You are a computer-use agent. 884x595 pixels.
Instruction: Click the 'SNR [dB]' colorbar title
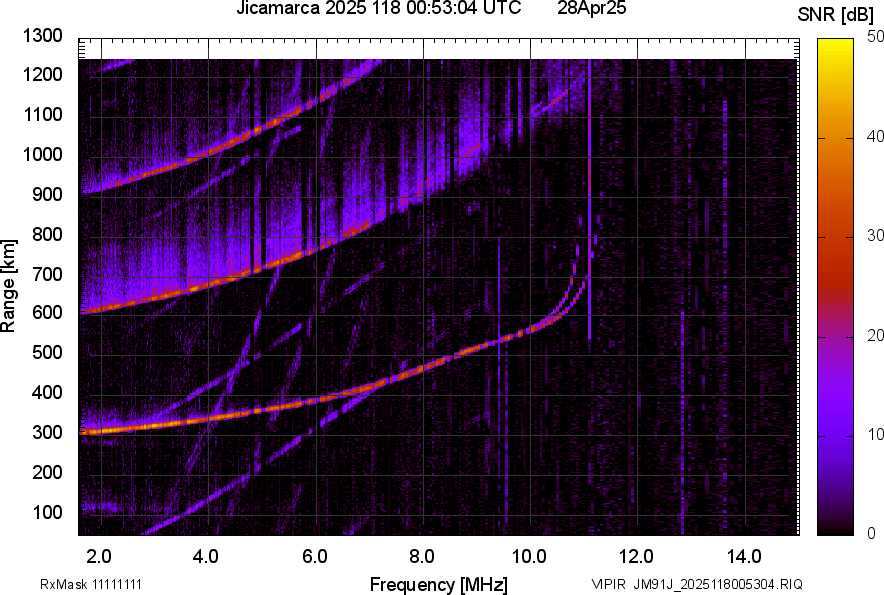click(836, 15)
